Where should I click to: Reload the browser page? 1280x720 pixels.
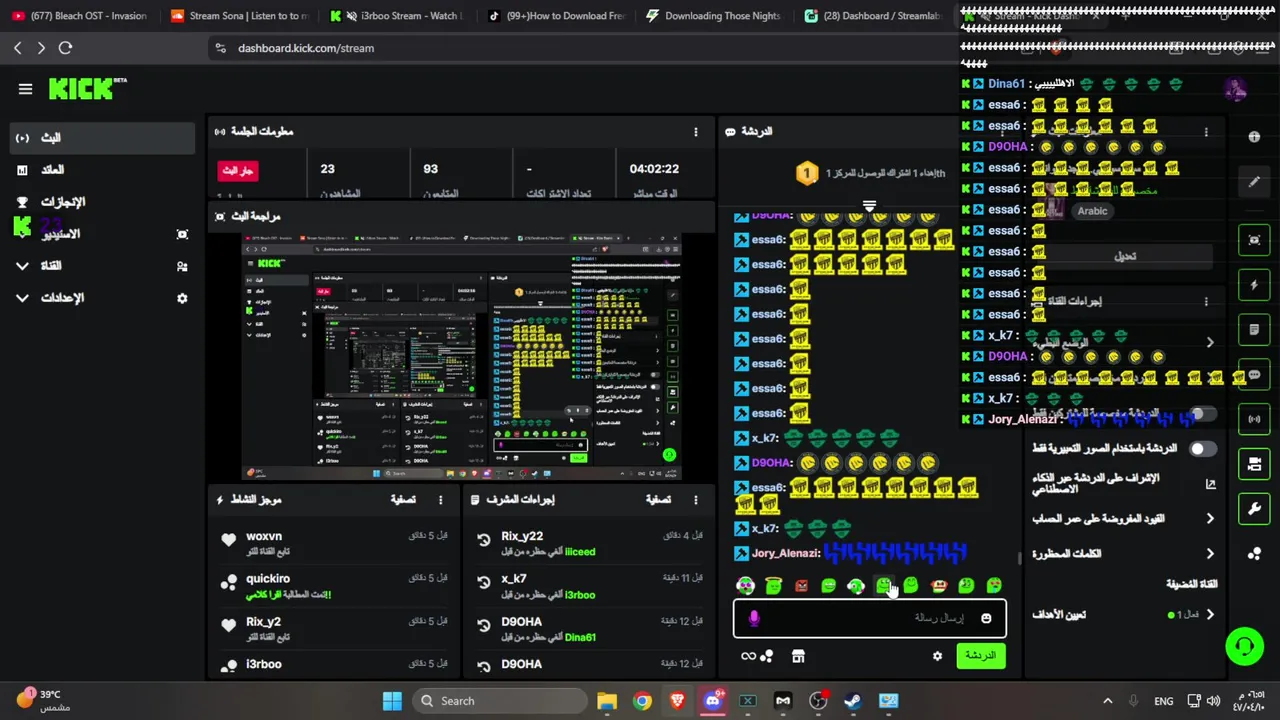(65, 48)
